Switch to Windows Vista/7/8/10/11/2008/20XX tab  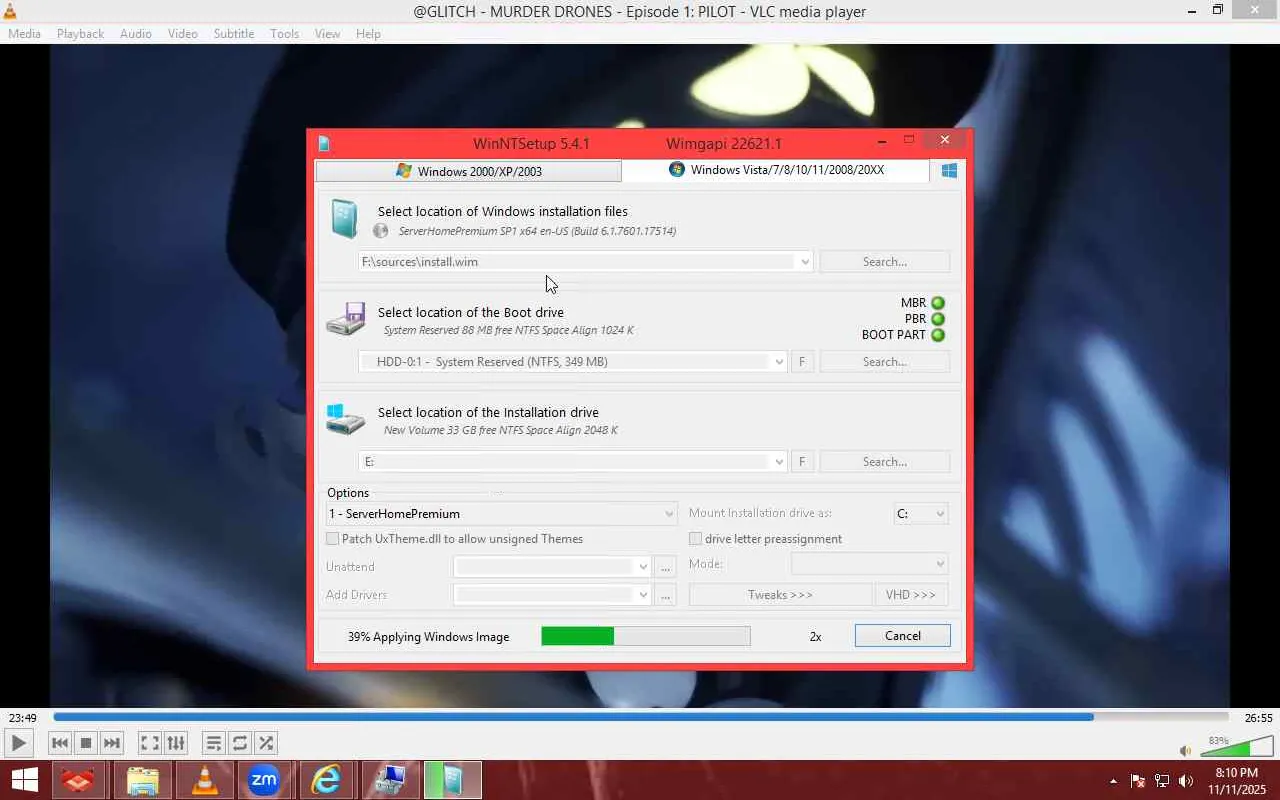(x=776, y=170)
